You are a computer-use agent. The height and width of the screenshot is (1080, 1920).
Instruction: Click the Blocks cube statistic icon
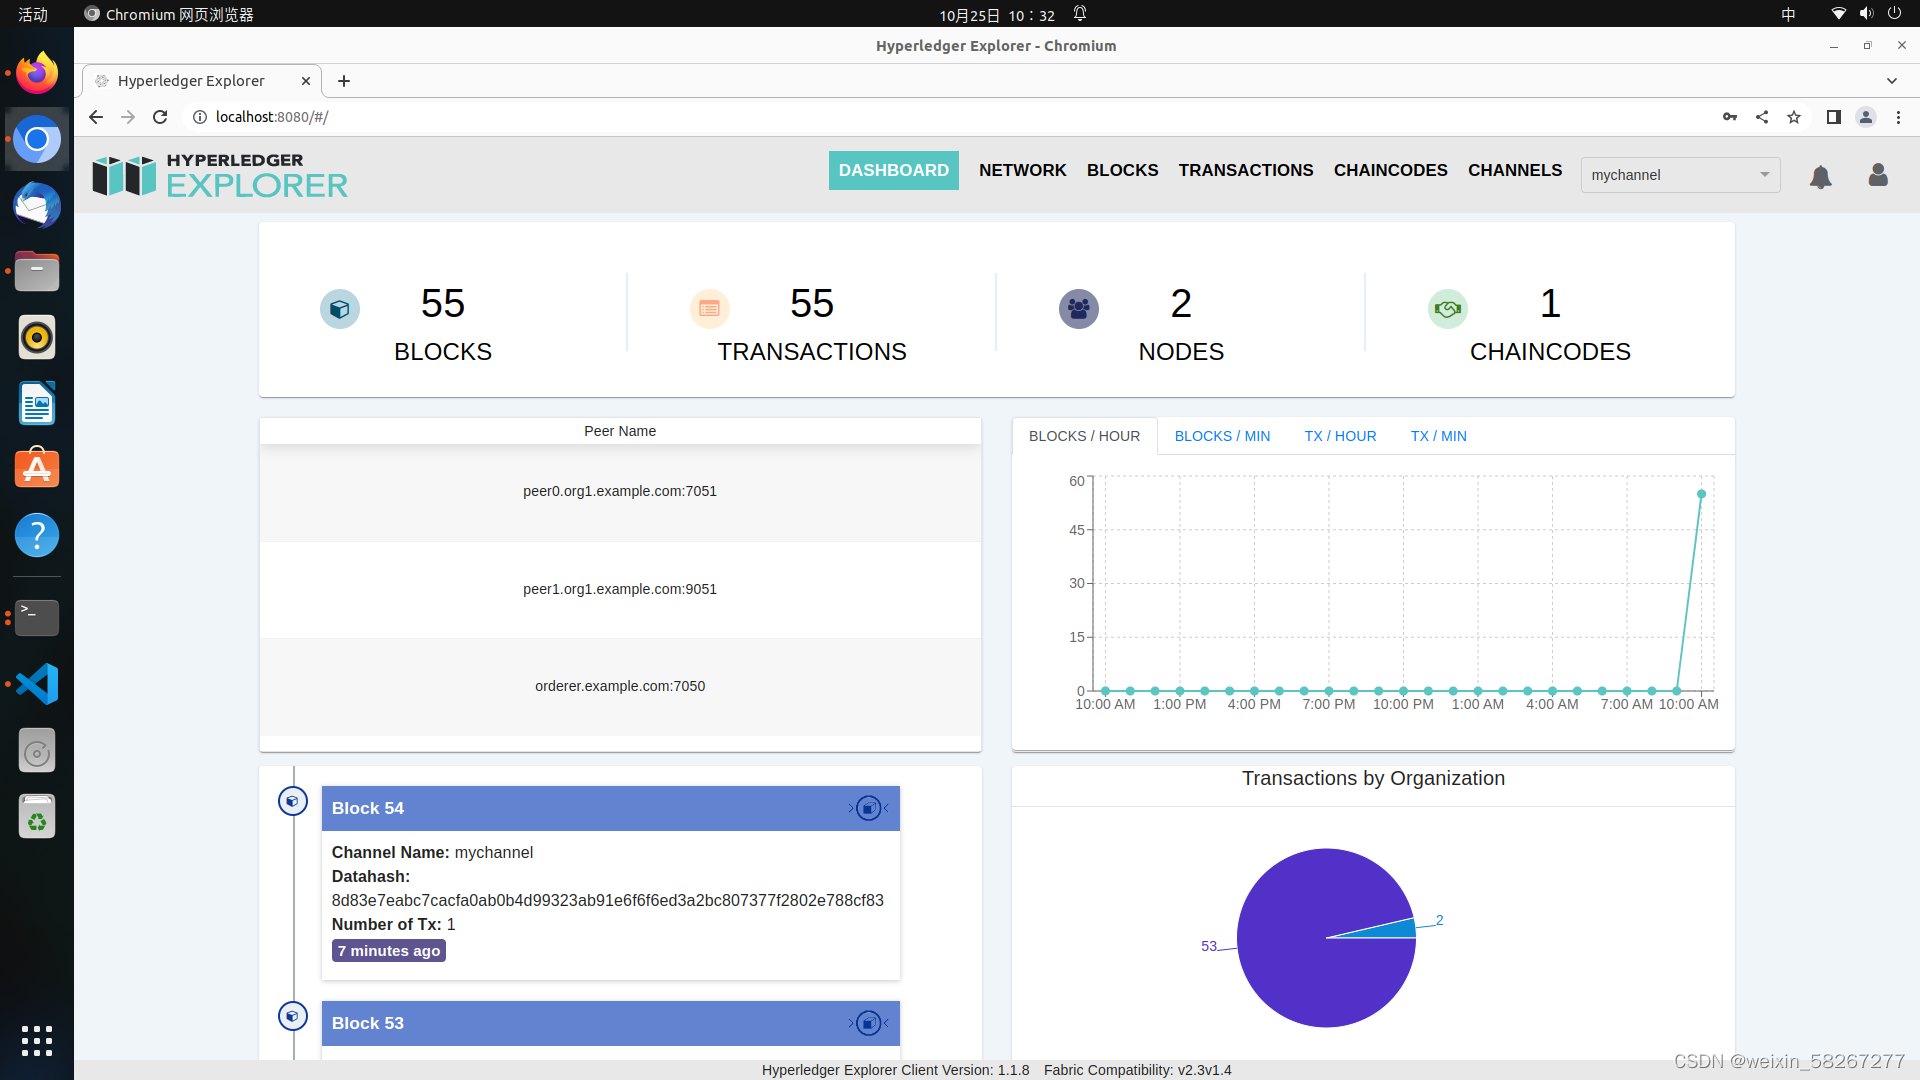click(x=340, y=309)
